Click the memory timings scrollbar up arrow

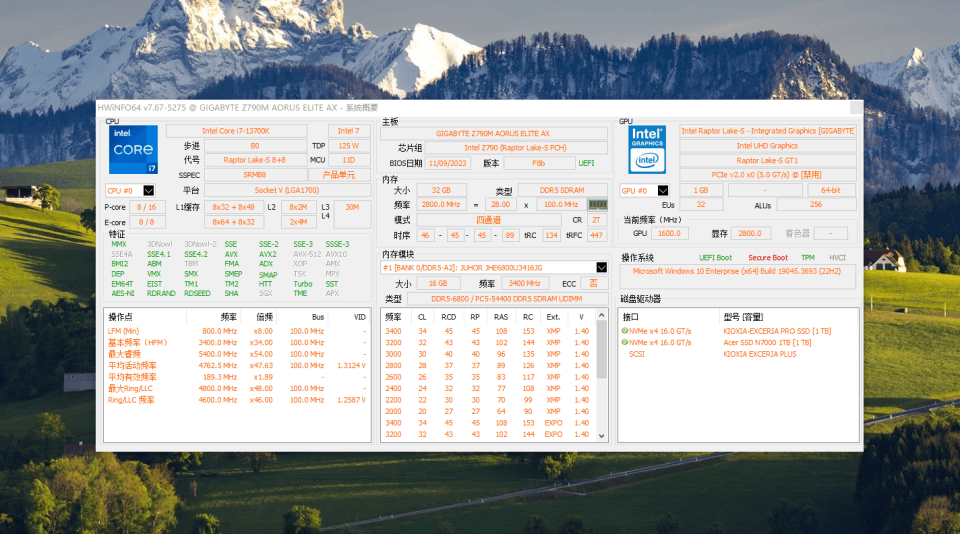(x=601, y=315)
